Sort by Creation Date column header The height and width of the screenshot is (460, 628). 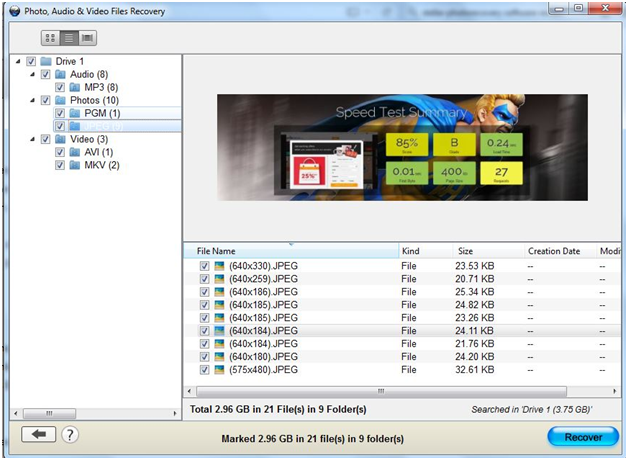tap(560, 251)
